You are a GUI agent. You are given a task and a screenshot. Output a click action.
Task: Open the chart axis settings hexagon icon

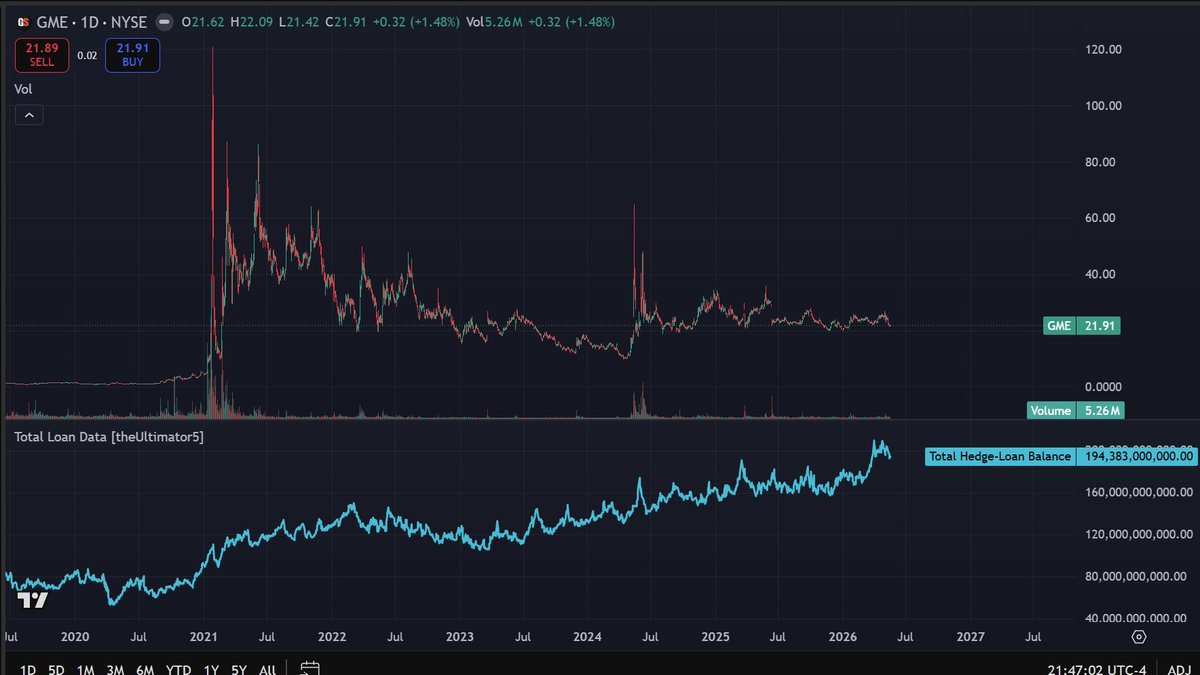pos(1138,635)
